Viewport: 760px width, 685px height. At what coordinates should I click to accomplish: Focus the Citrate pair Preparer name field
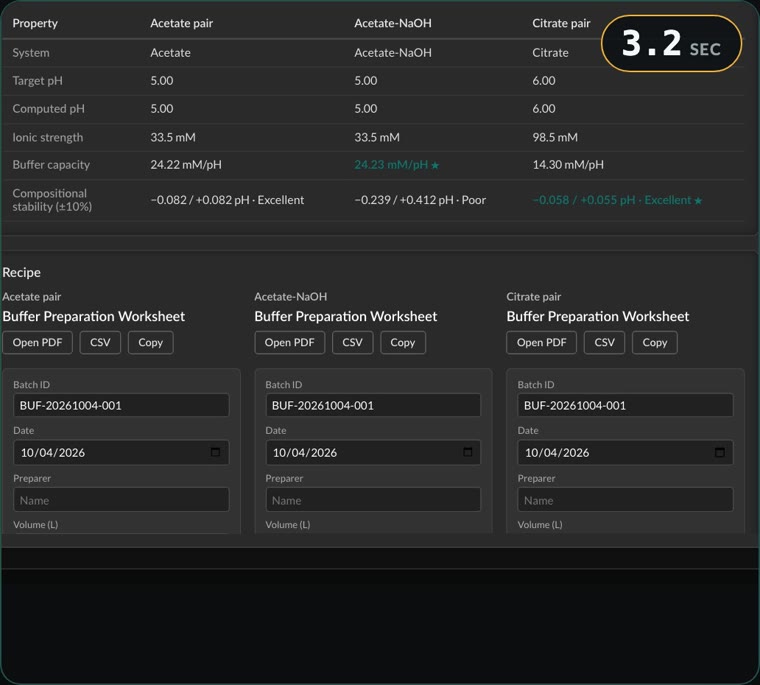point(625,500)
